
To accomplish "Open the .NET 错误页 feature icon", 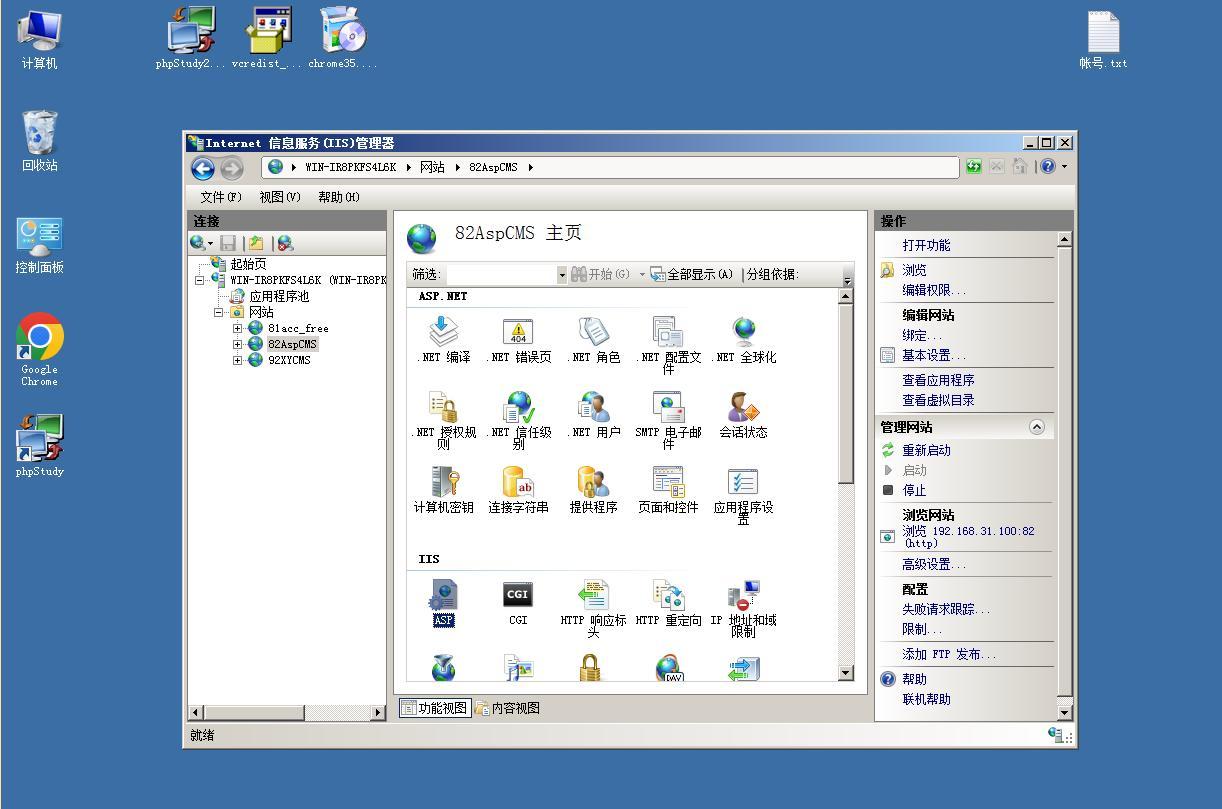I will pyautogui.click(x=518, y=340).
